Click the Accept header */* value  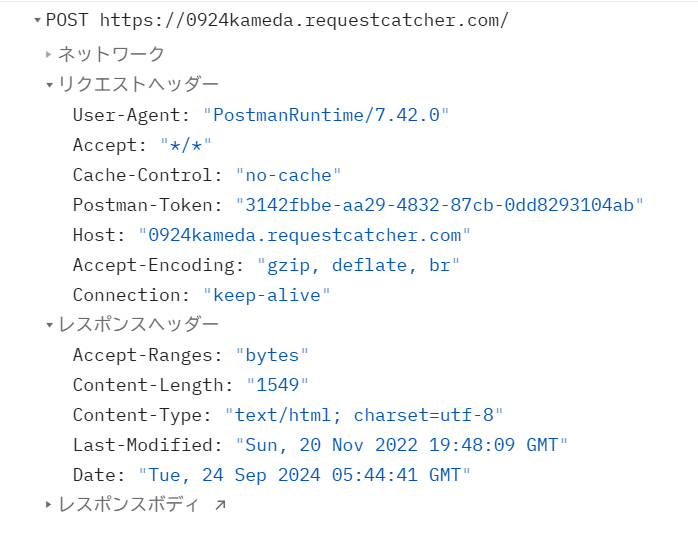(x=186, y=145)
